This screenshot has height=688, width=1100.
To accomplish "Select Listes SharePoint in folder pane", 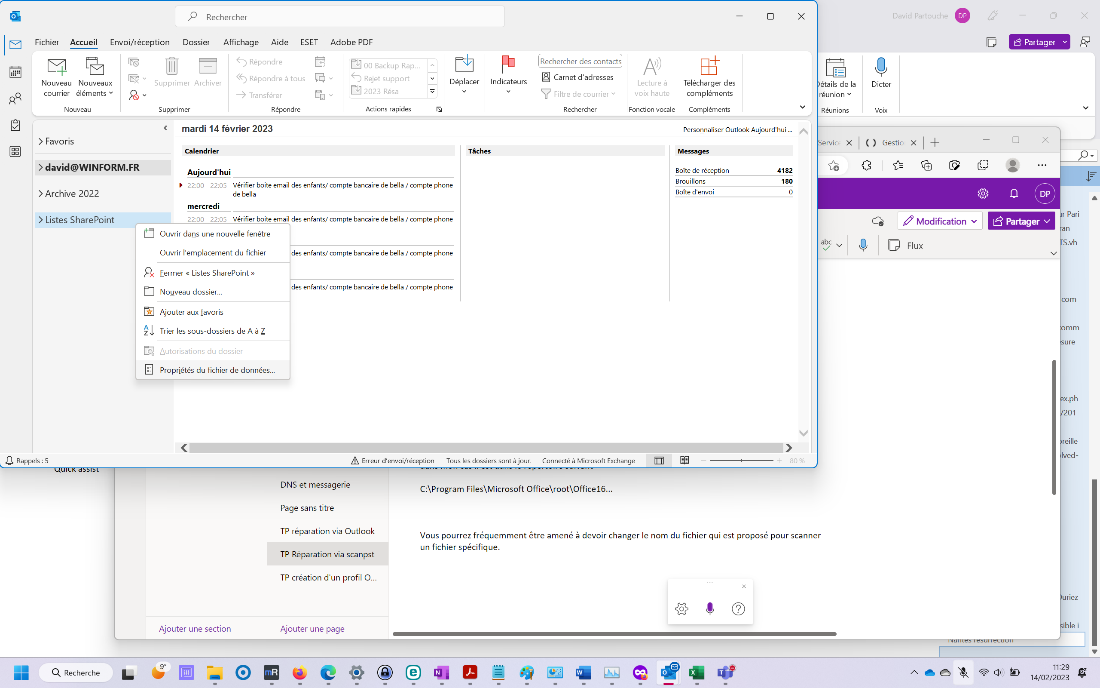I will [x=79, y=220].
